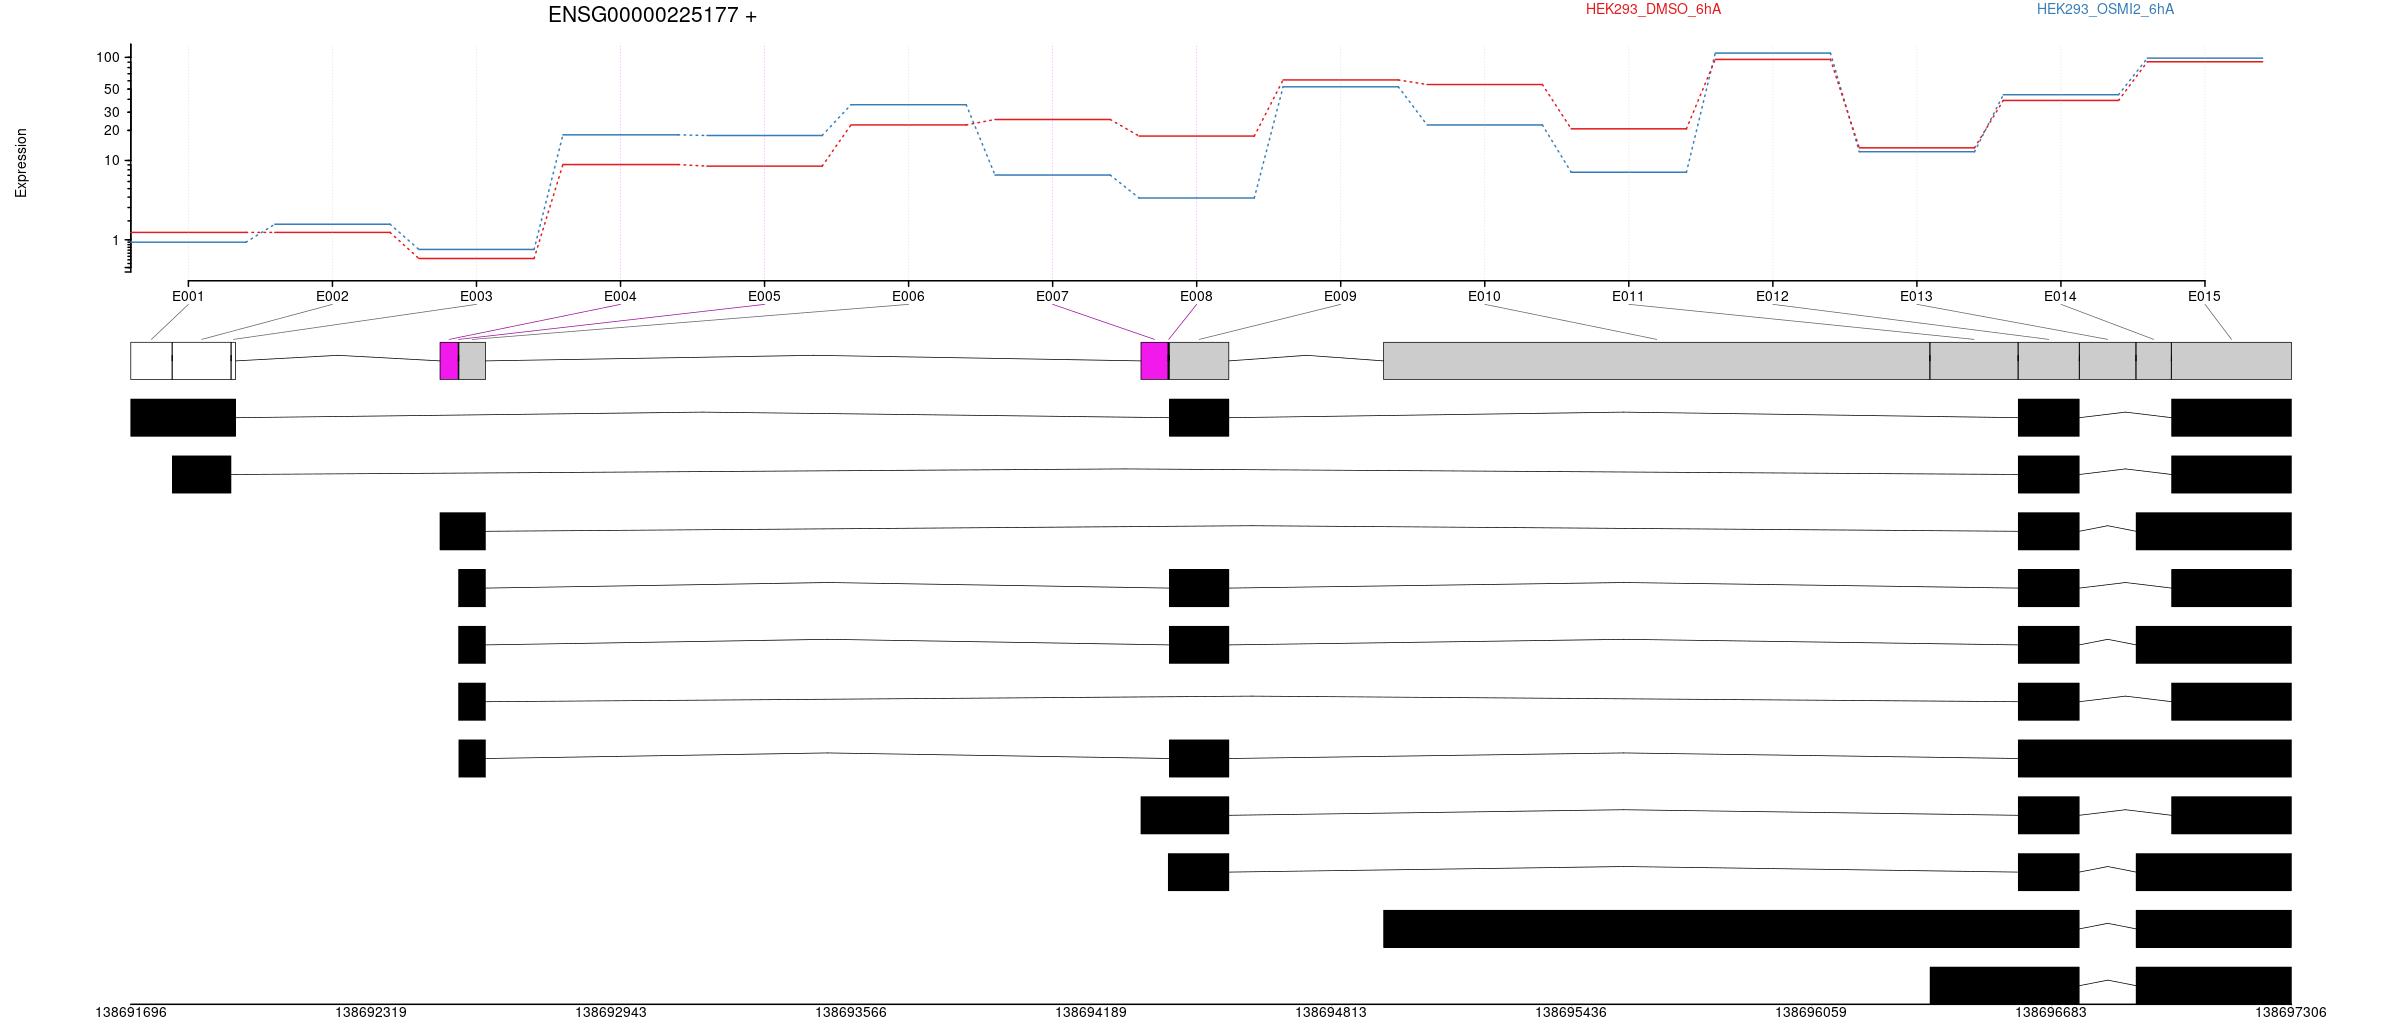Click the E009 exon label
Image resolution: width=2400 pixels, height=1030 pixels.
pos(1340,296)
